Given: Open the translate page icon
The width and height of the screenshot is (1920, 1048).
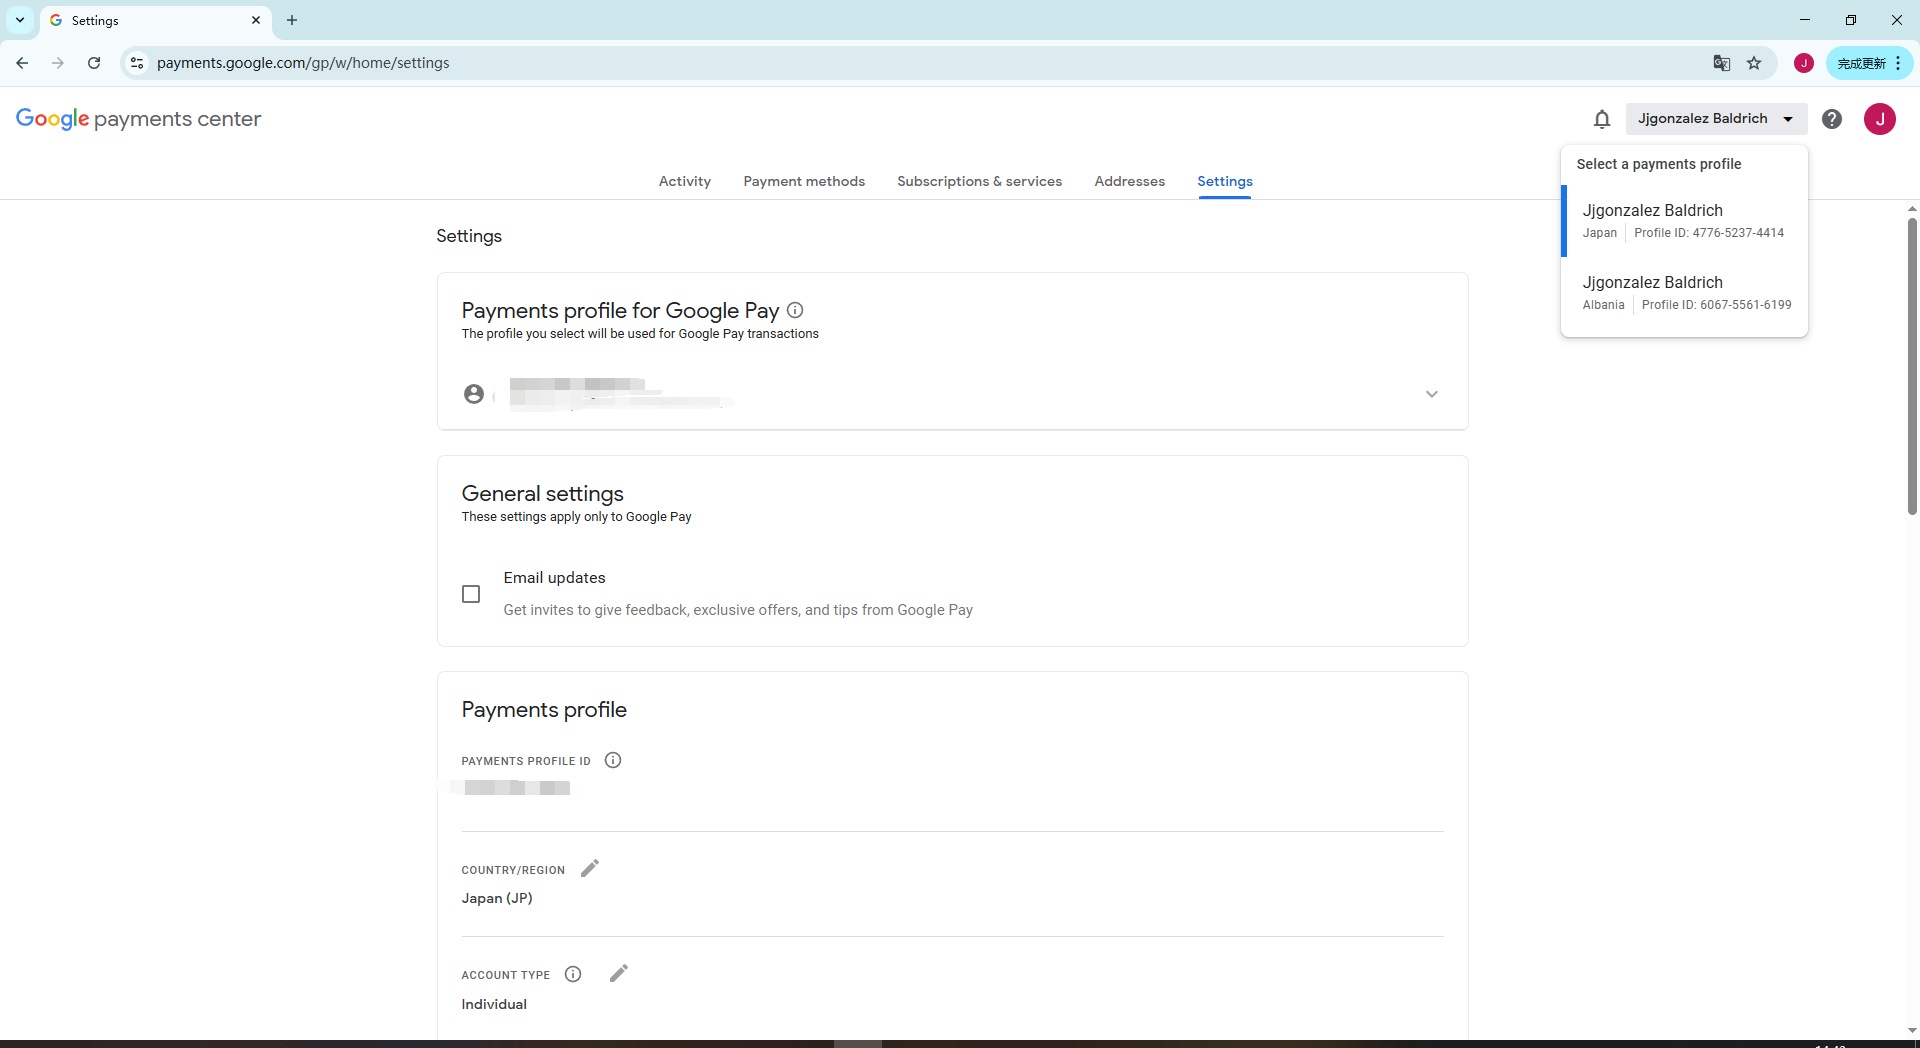Looking at the screenshot, I should click(1722, 63).
